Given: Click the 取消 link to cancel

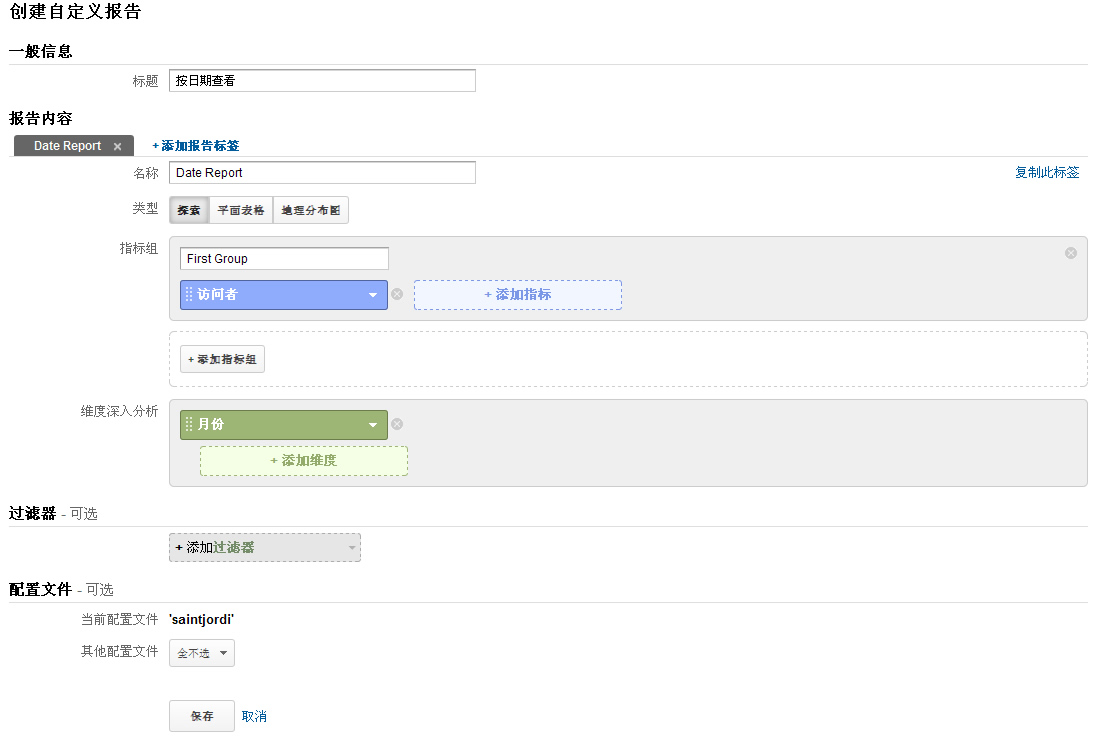Looking at the screenshot, I should [x=253, y=716].
